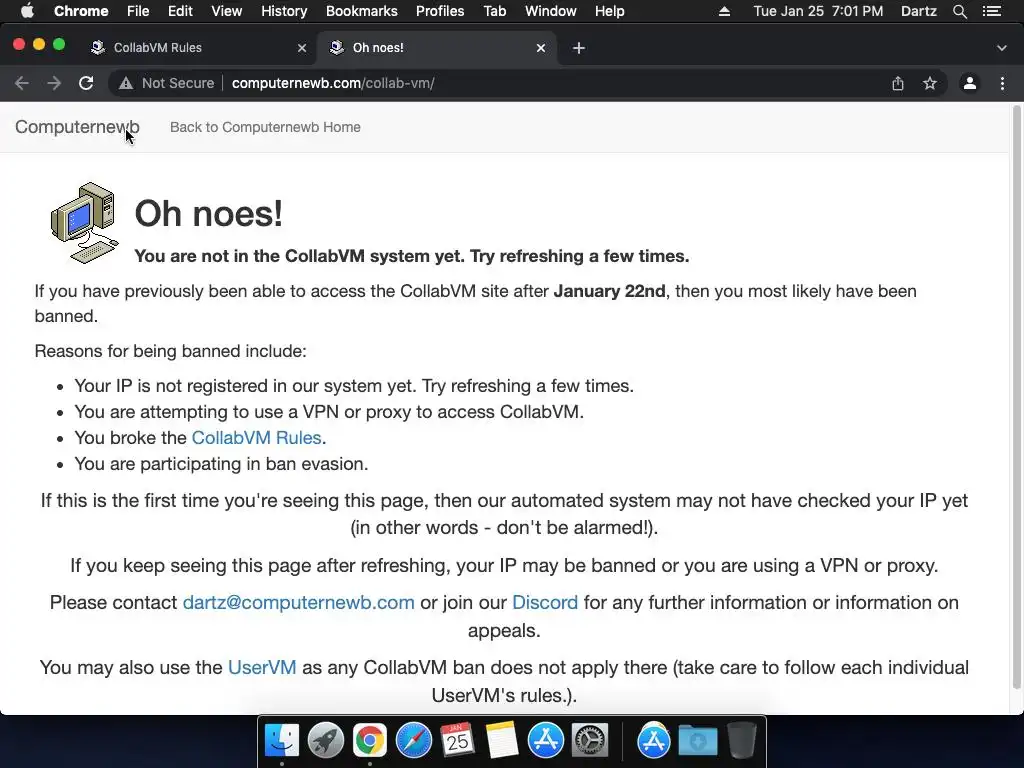Open System Preferences gear in Dock

click(590, 741)
